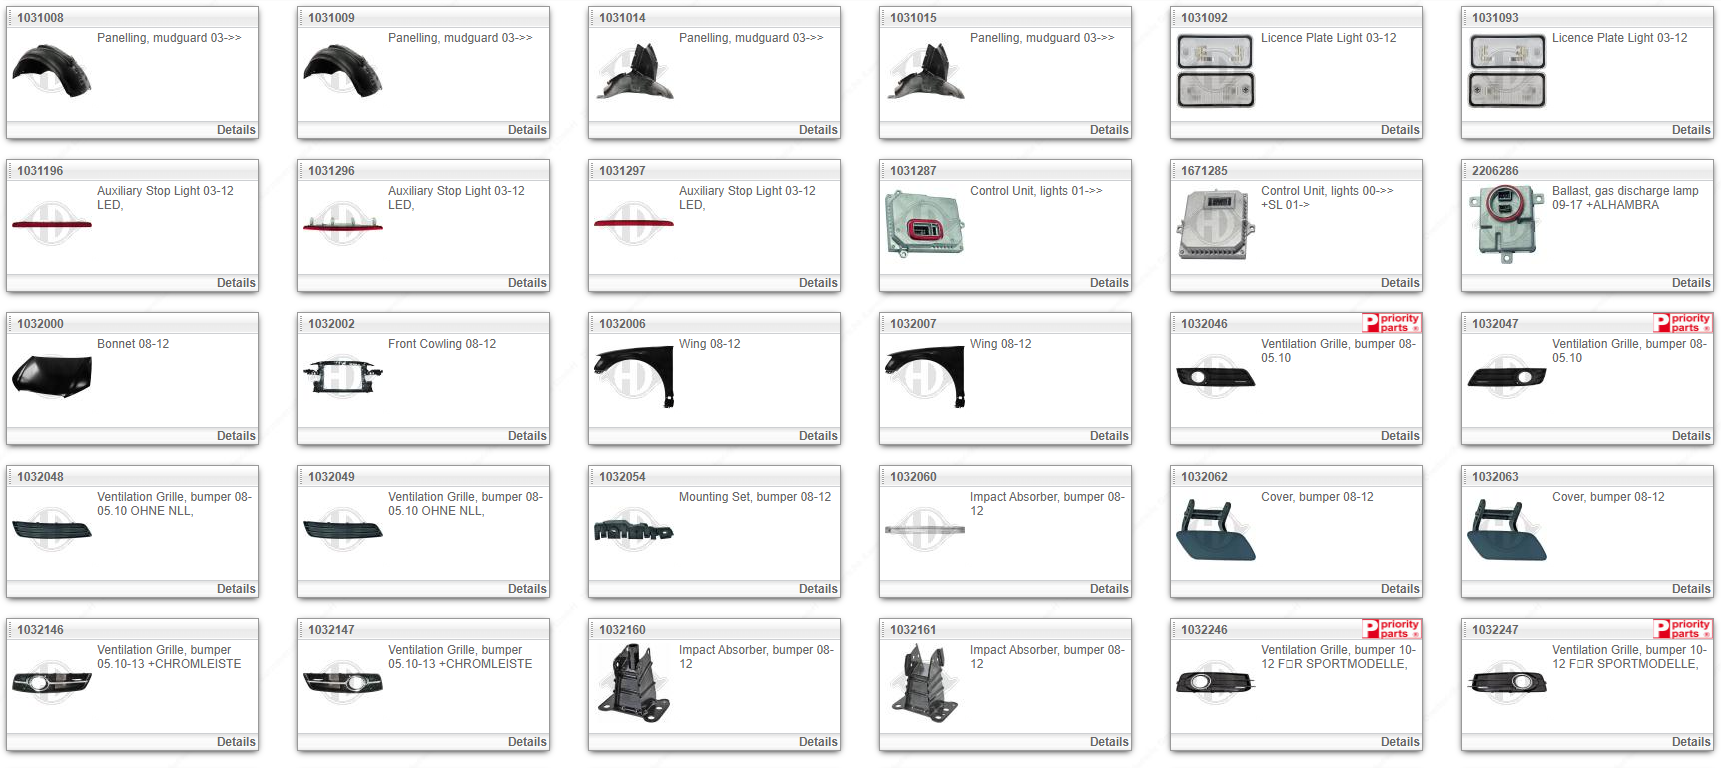Click the priority parts badge on item 1032046
1721x768 pixels.
(1391, 323)
